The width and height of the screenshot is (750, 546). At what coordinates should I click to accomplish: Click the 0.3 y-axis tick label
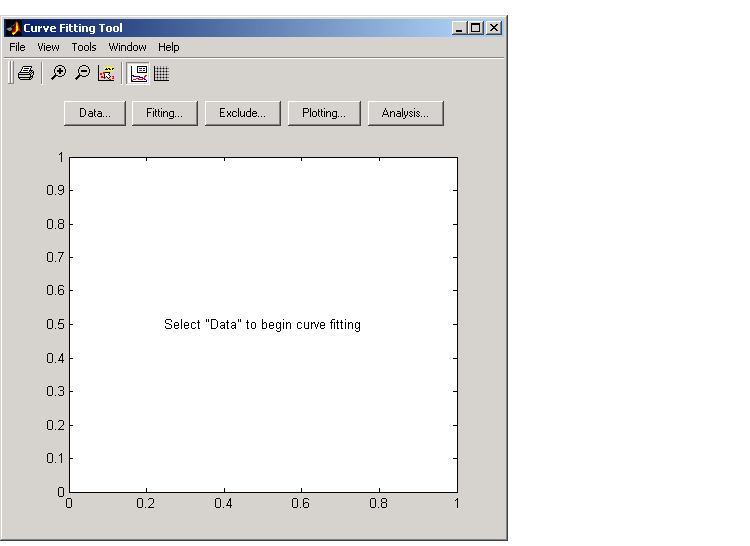pos(55,392)
